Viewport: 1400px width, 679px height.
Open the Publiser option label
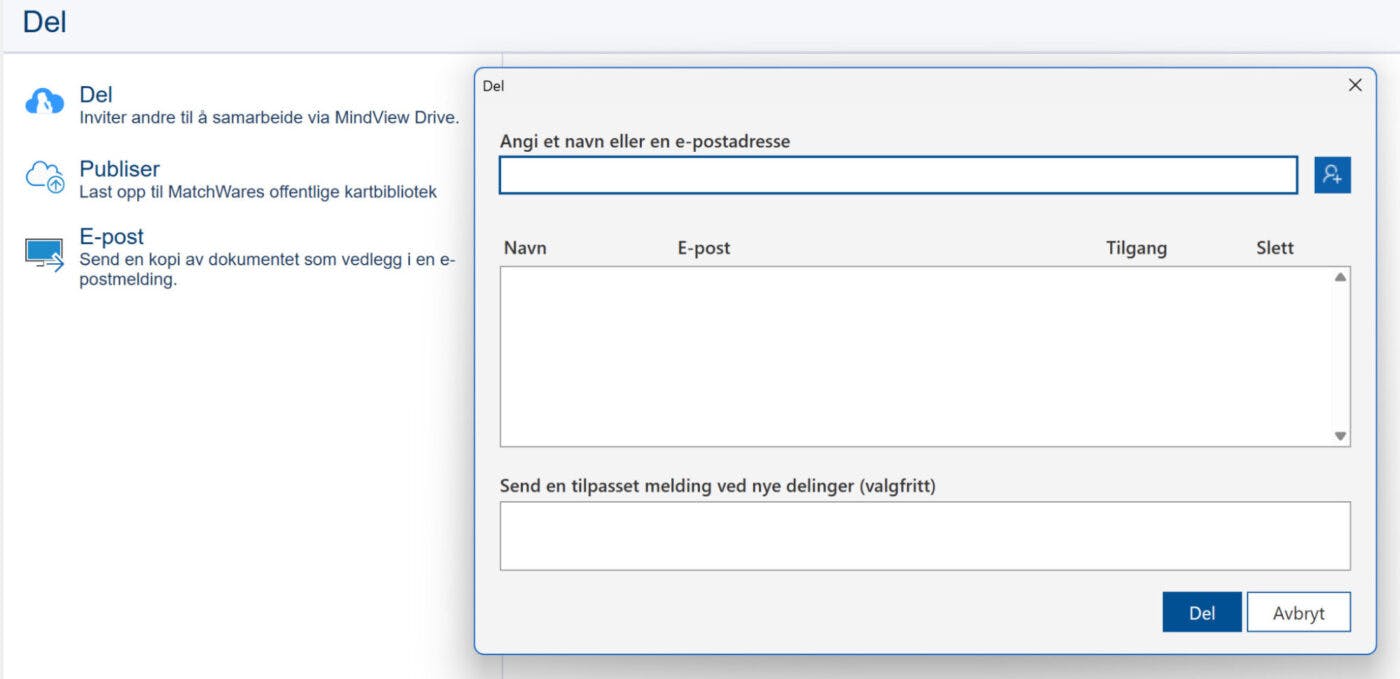pyautogui.click(x=119, y=169)
